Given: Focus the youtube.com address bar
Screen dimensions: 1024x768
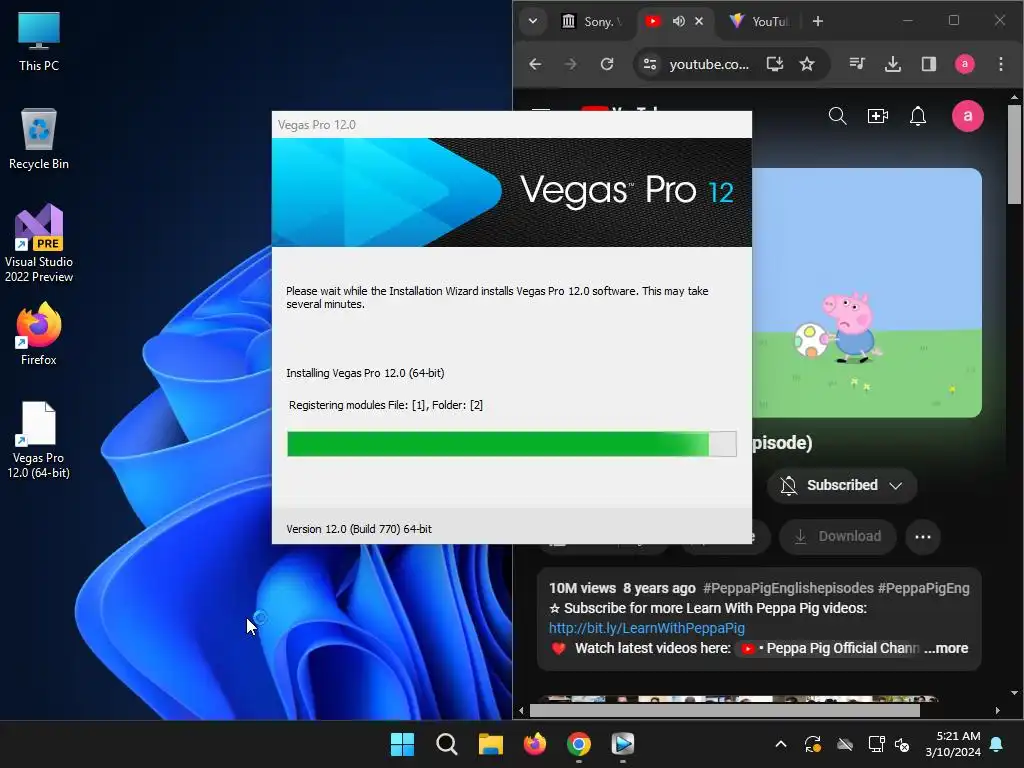Looking at the screenshot, I should (709, 64).
